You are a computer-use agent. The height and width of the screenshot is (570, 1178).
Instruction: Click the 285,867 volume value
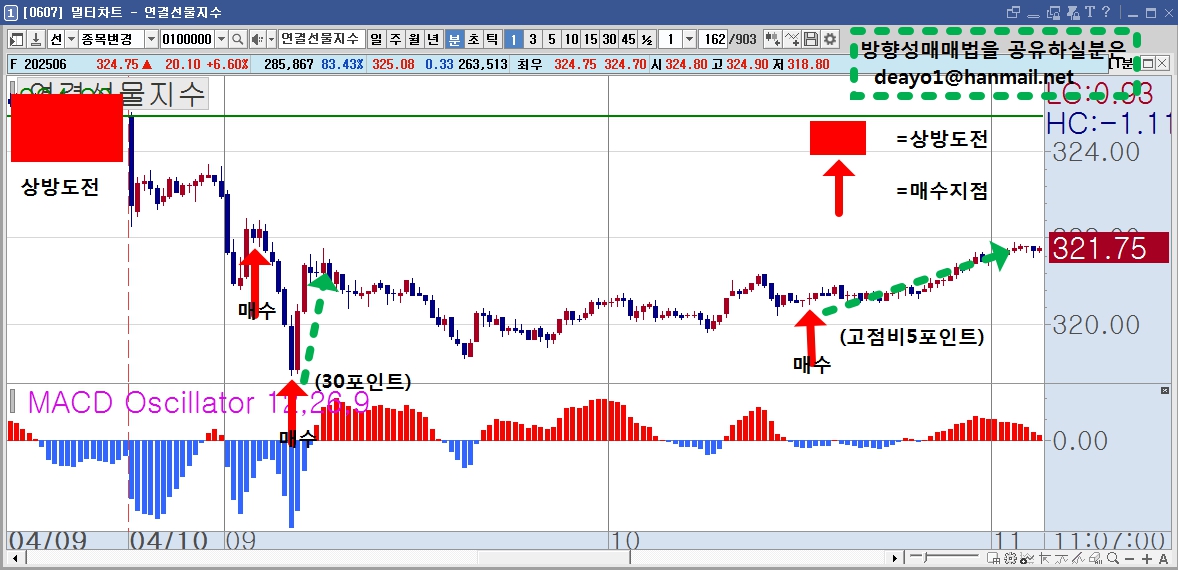click(x=288, y=65)
